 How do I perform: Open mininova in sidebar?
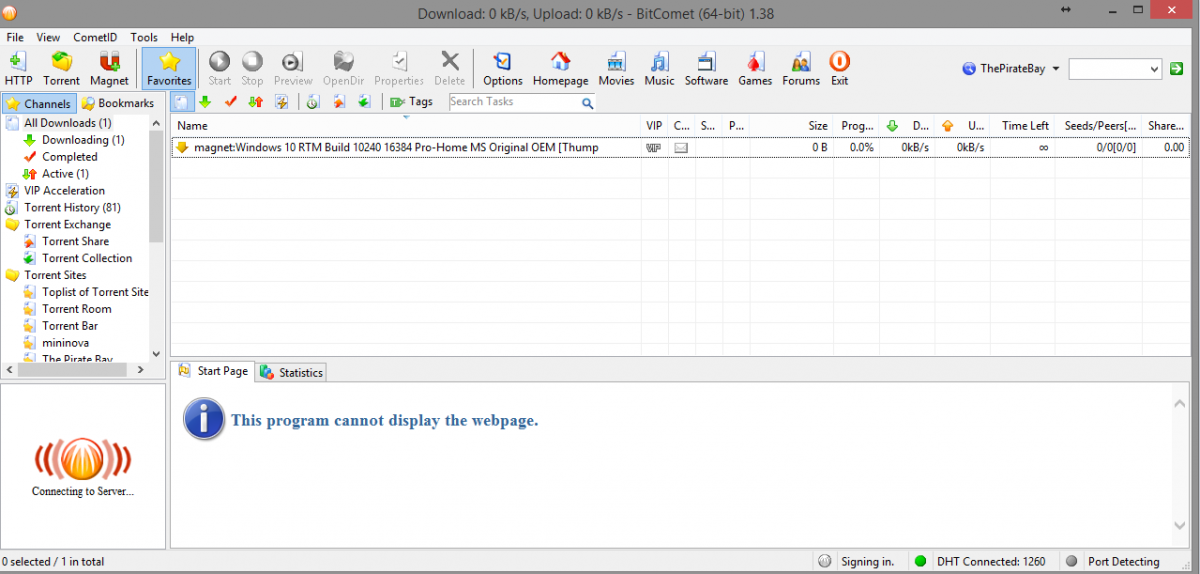point(65,342)
